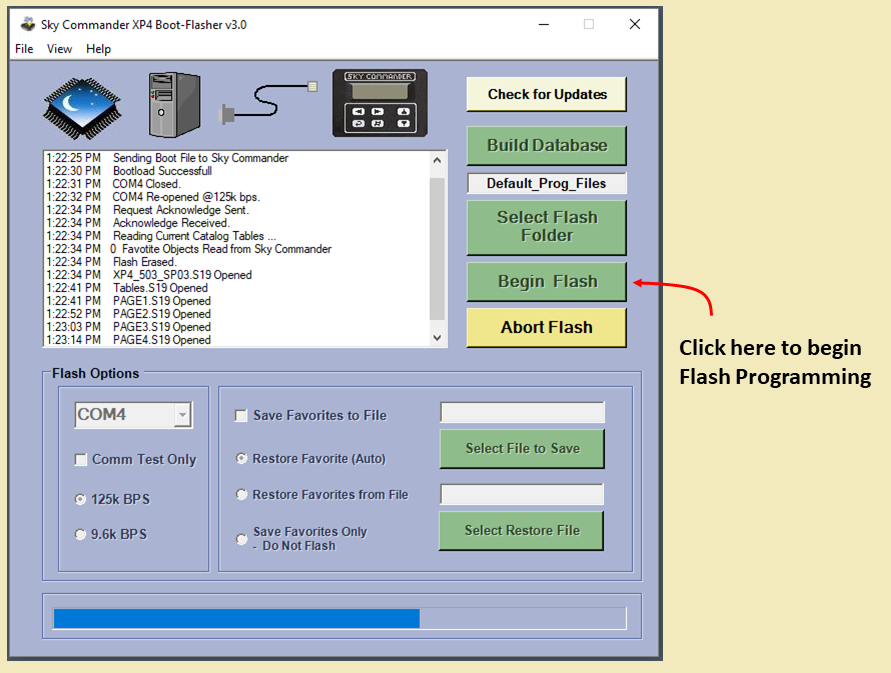891x673 pixels.
Task: Select the 9.6k BPS radio button
Action: (81, 534)
